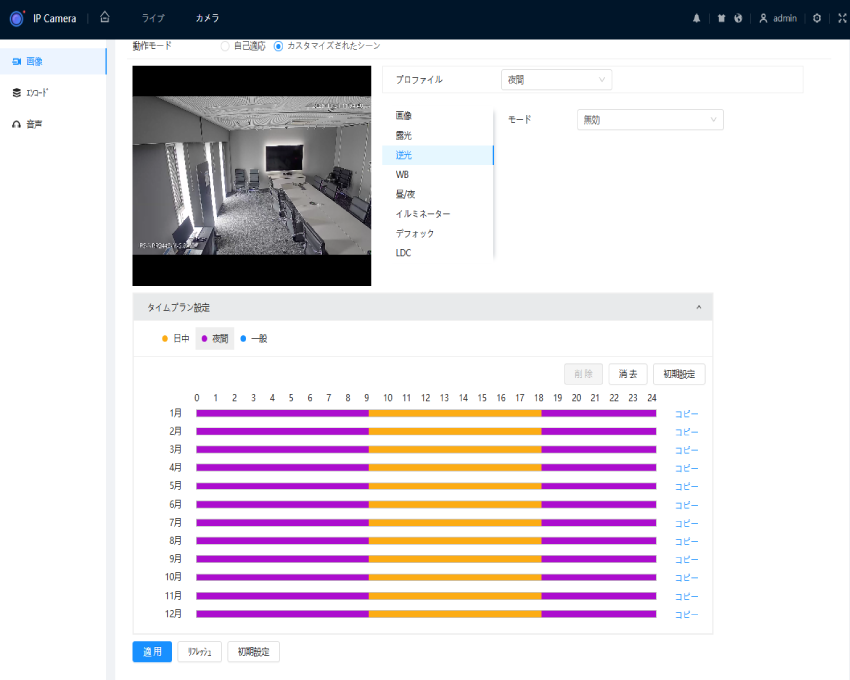The image size is (850, 680).
Task: Click the IP Camera logo icon
Action: point(17,18)
